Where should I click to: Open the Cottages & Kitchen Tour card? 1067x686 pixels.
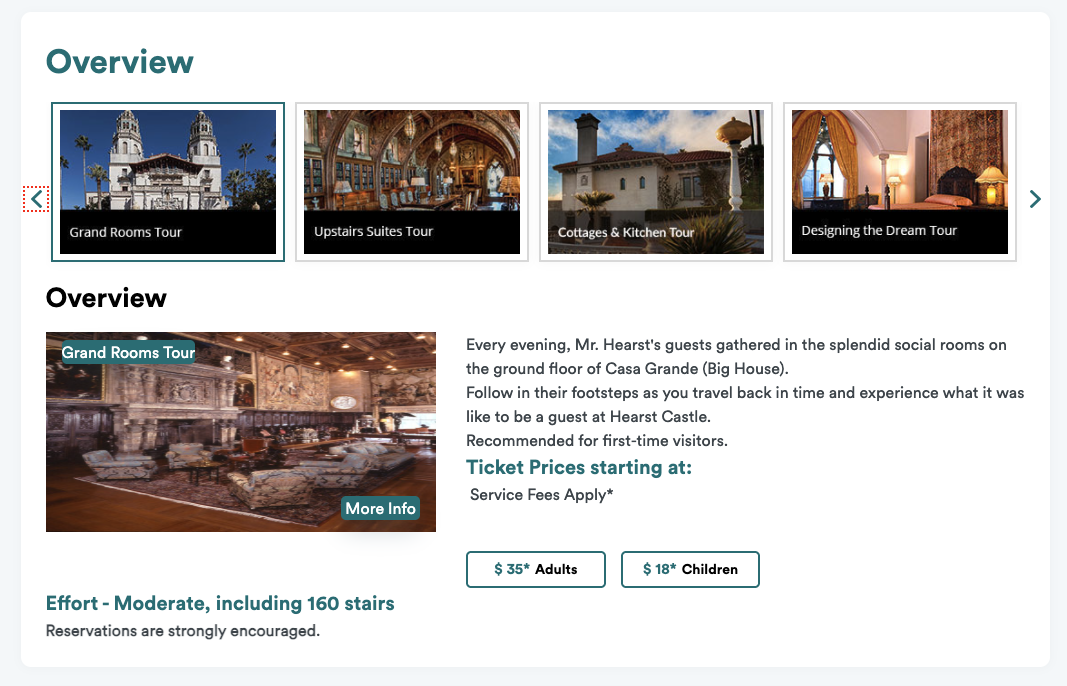pyautogui.click(x=656, y=182)
